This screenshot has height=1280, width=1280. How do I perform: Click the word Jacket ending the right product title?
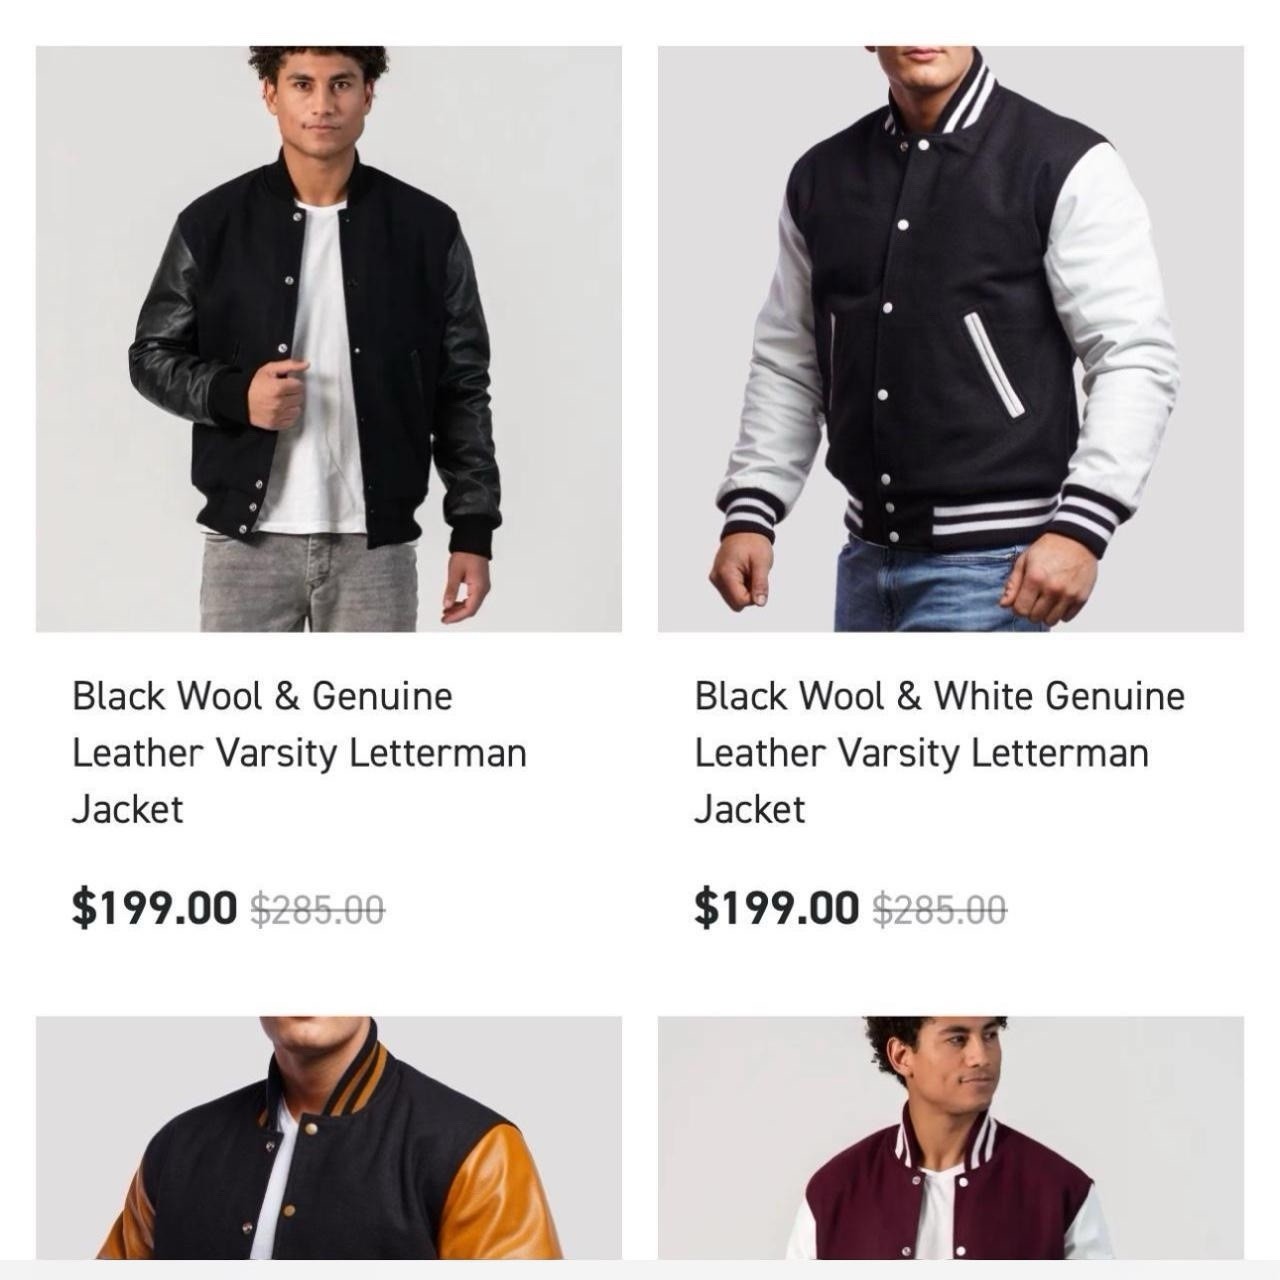[x=749, y=809]
